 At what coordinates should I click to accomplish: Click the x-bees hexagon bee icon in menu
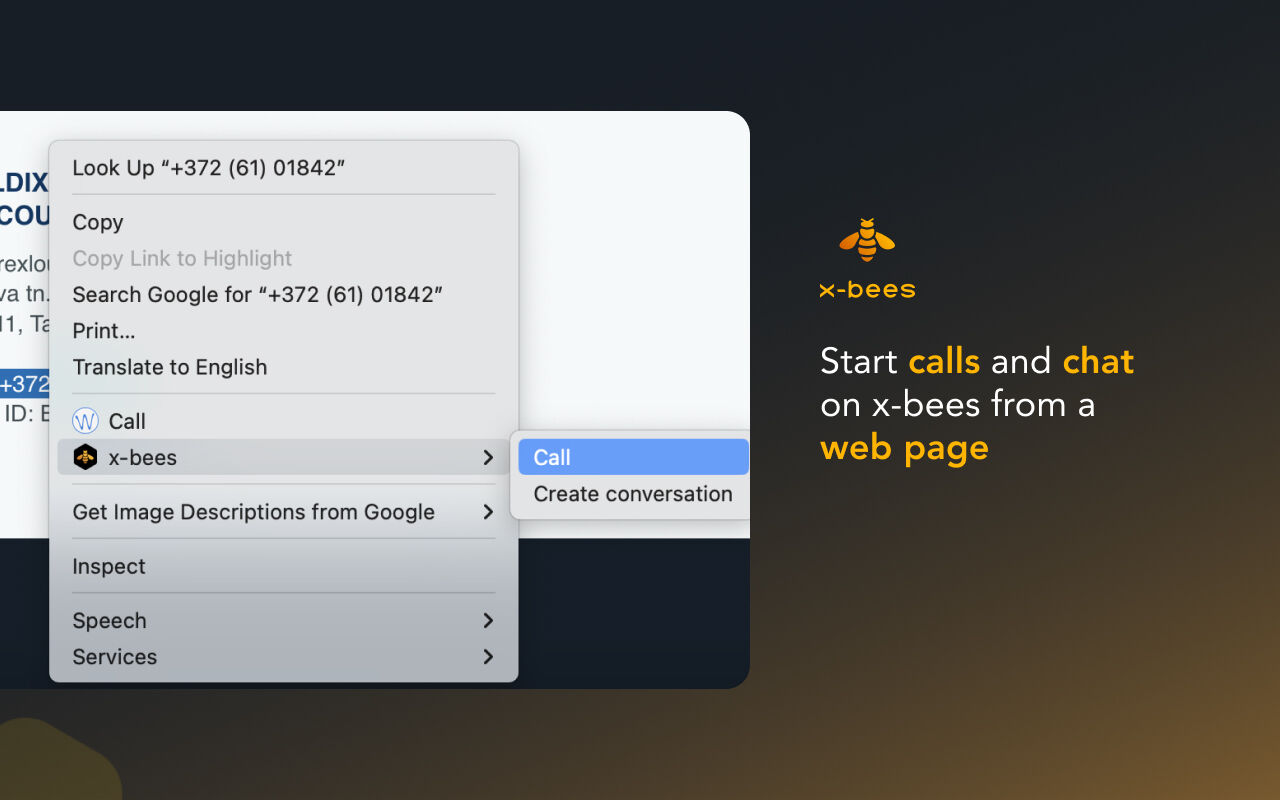click(x=86, y=457)
